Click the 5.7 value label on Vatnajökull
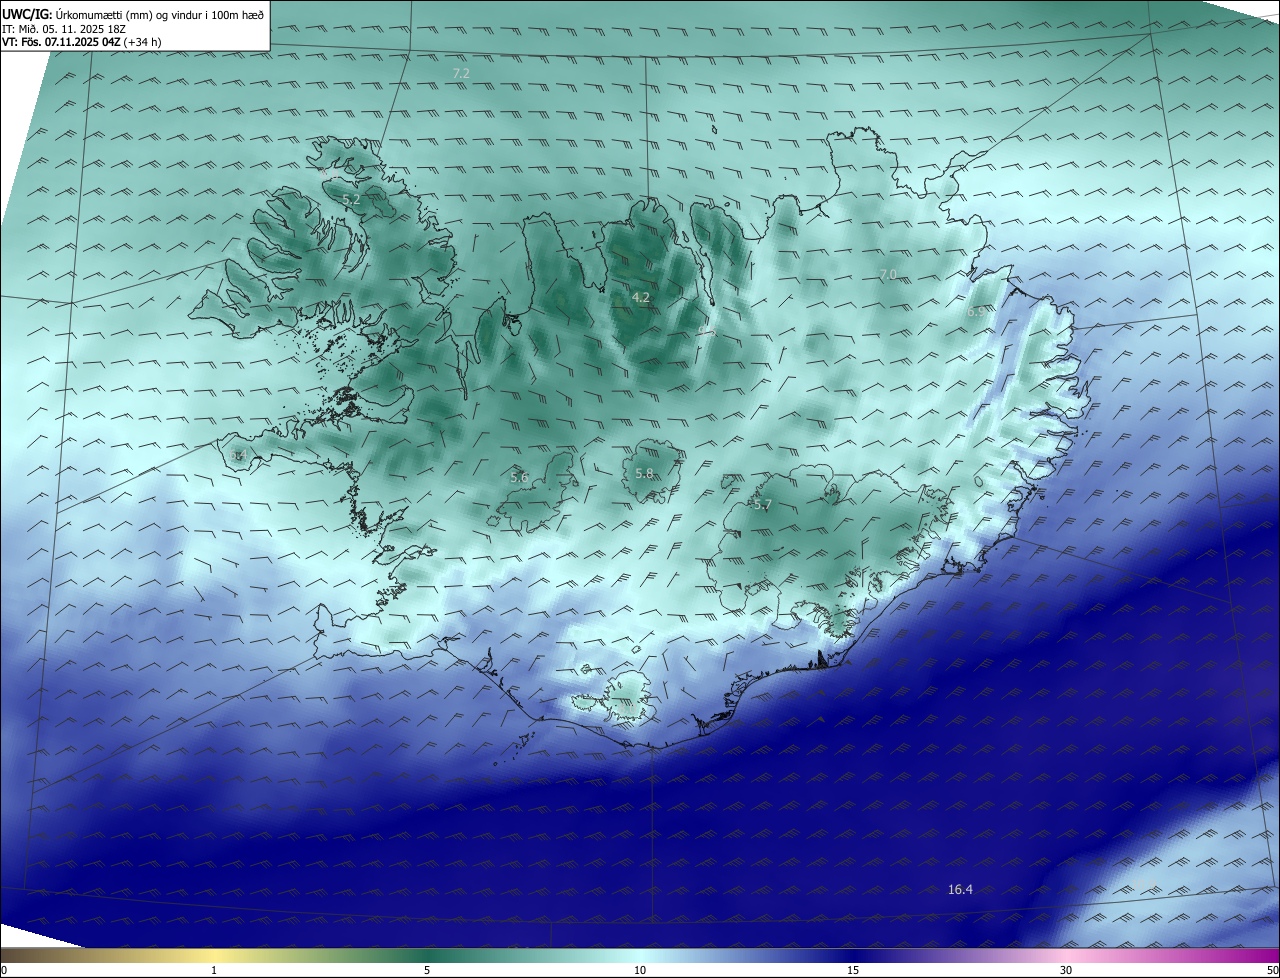The width and height of the screenshot is (1280, 978). [762, 505]
